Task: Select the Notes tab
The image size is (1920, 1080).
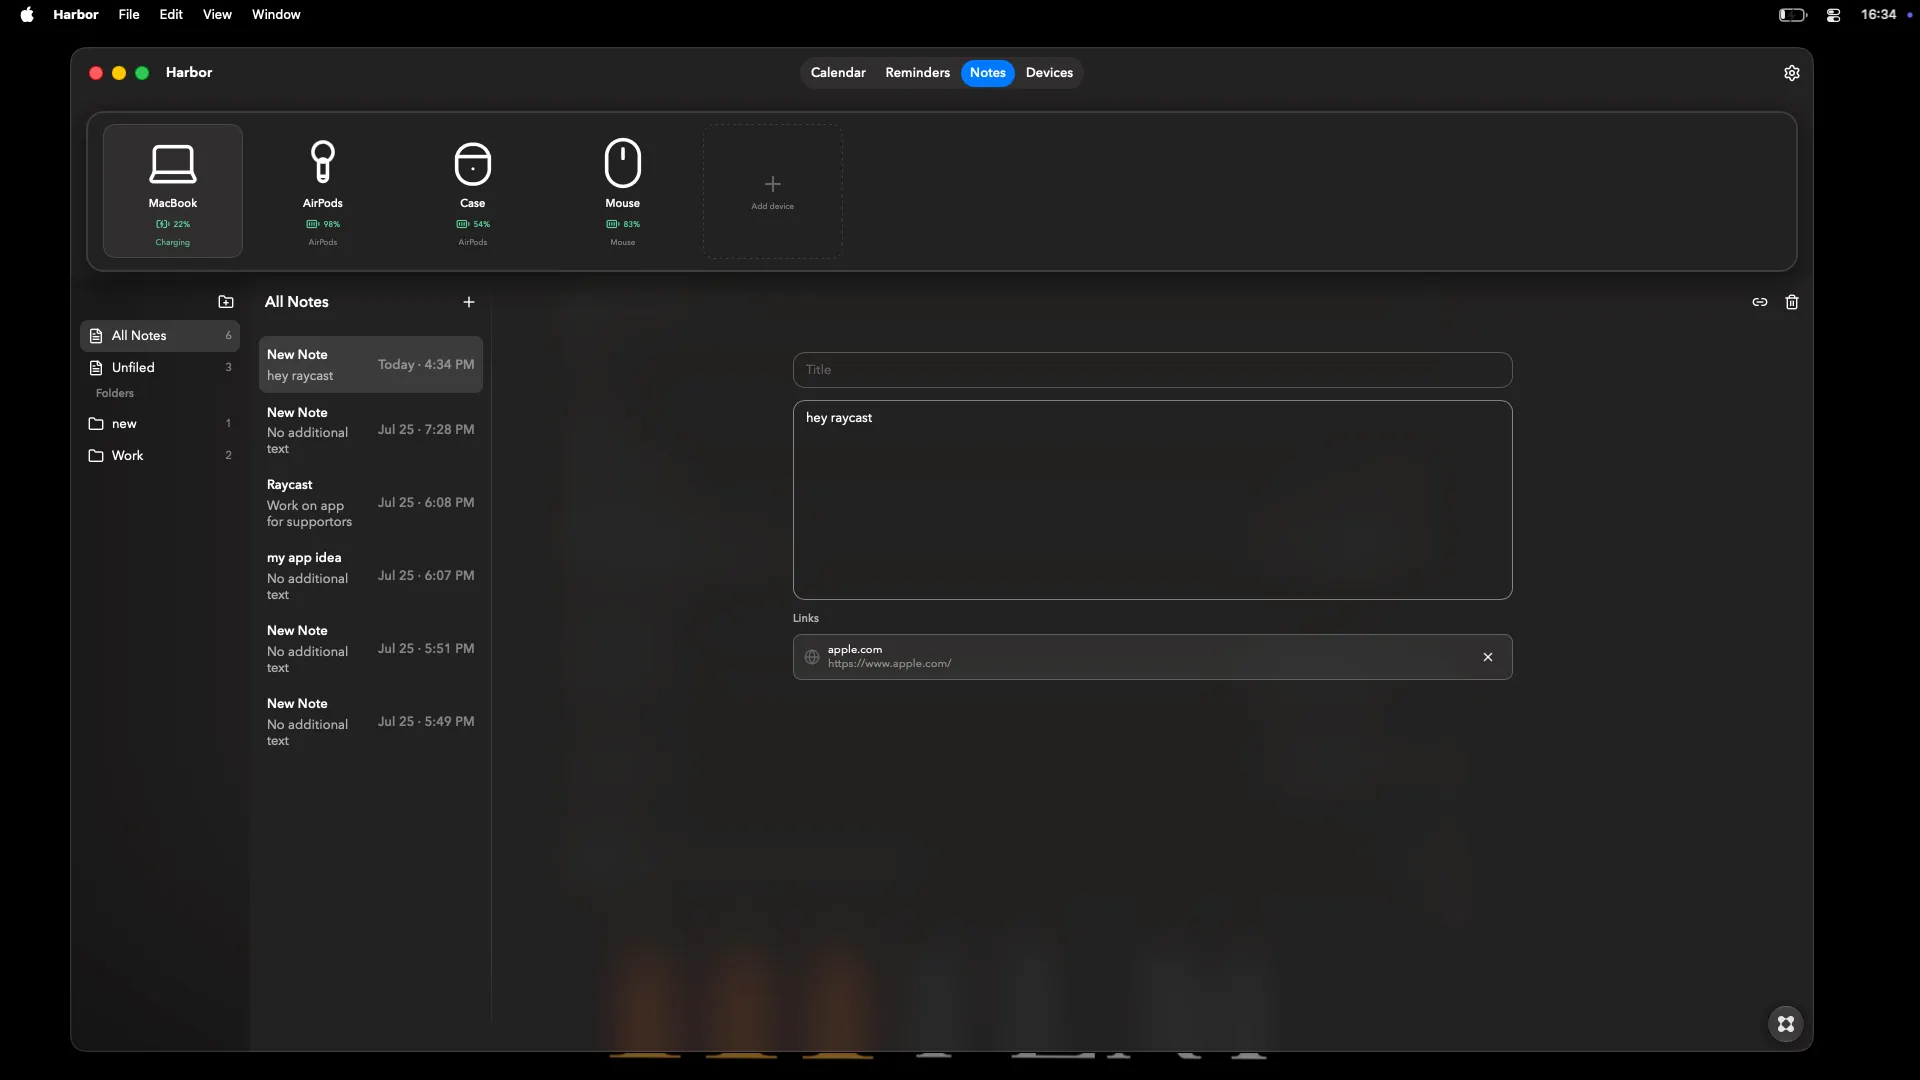Action: tap(988, 73)
